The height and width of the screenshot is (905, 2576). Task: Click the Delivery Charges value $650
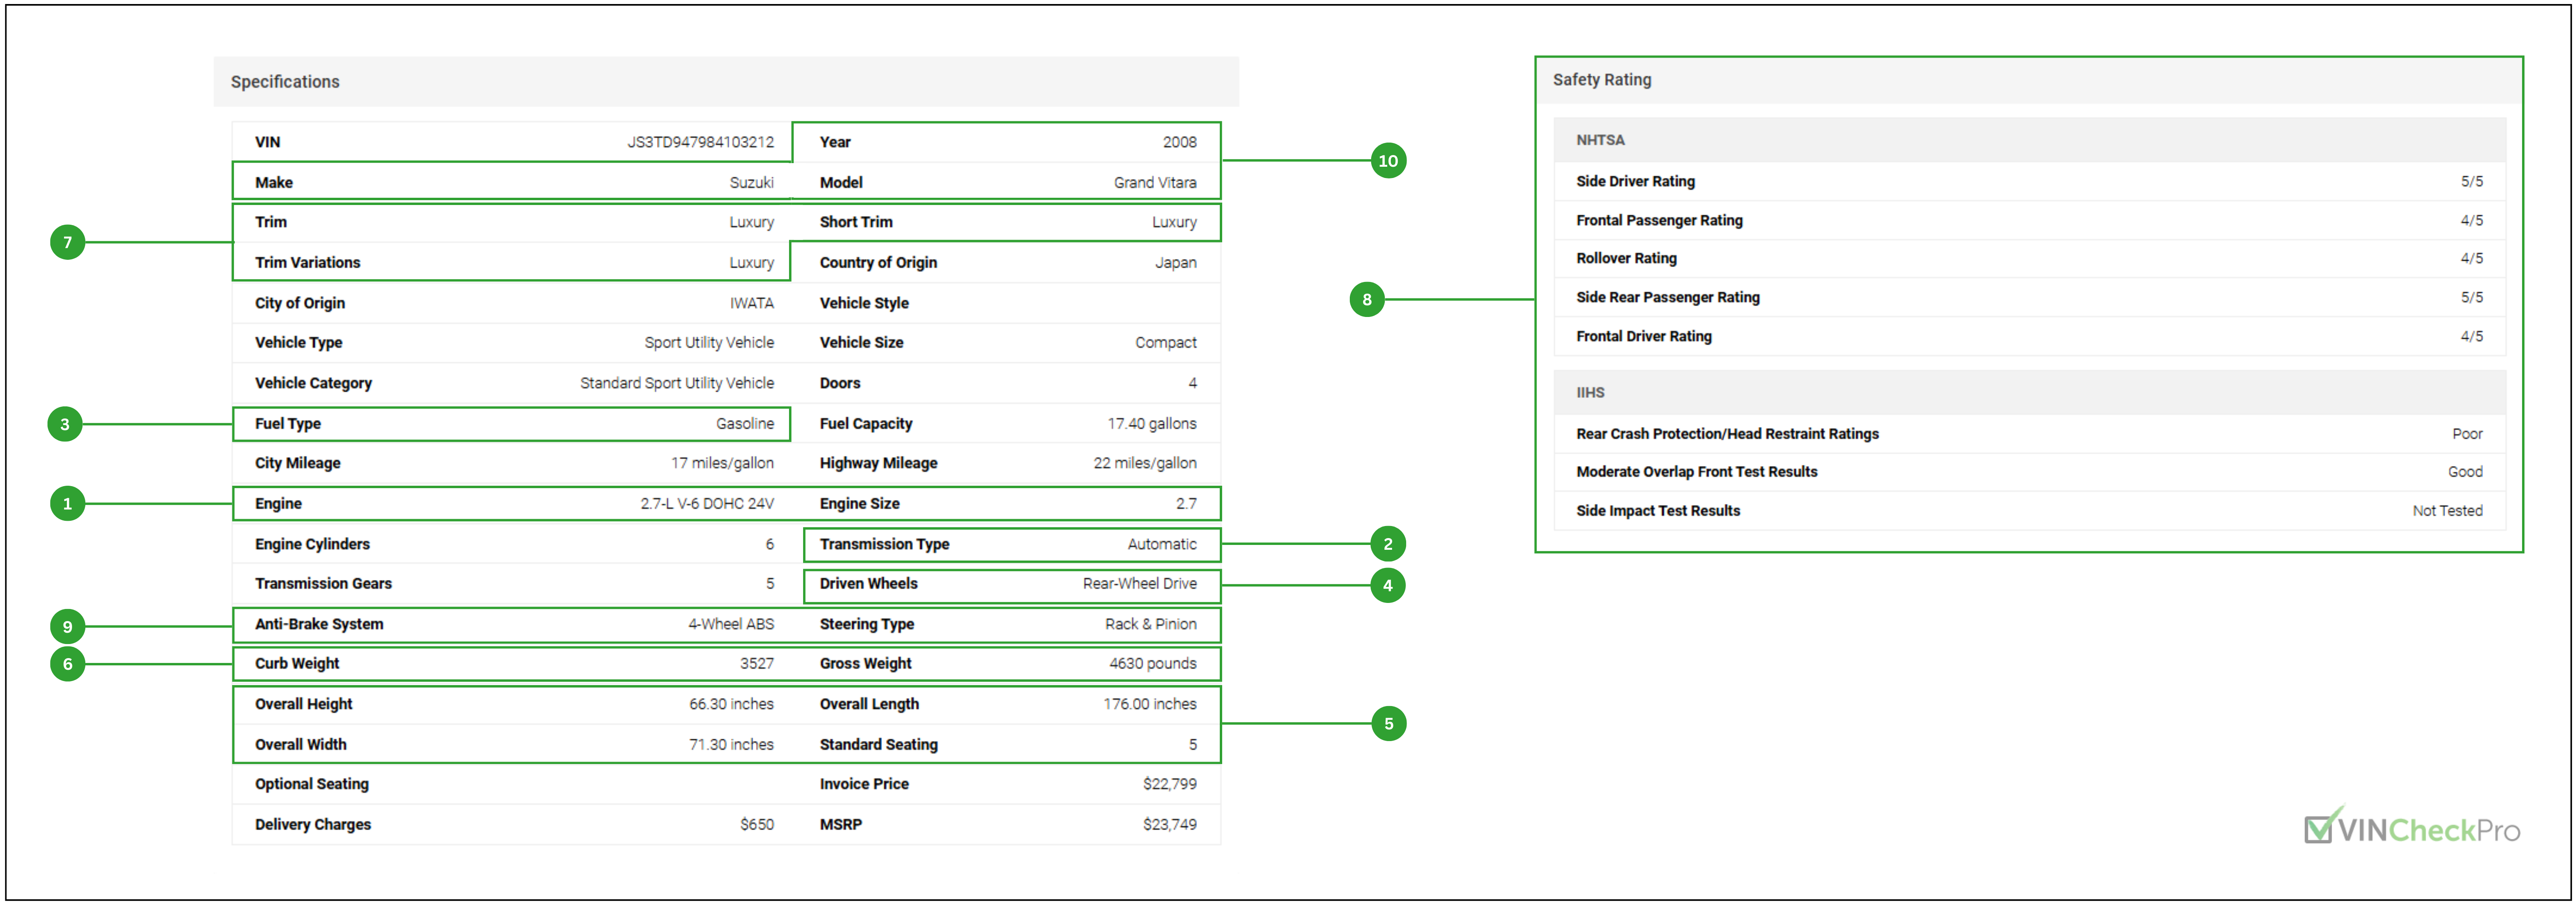click(756, 825)
